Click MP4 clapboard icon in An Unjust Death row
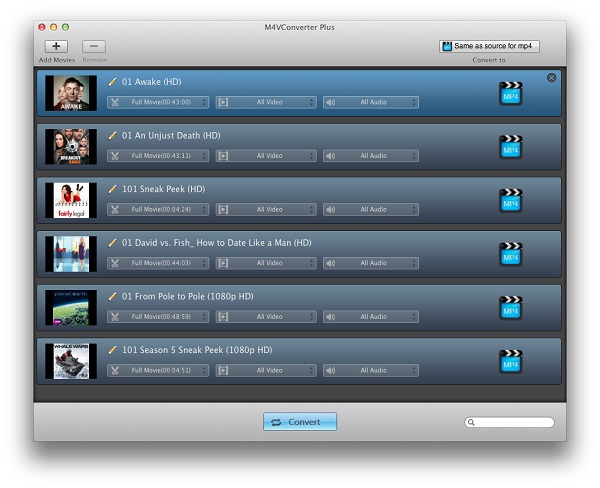Screen dimensions: 600x488 coord(511,147)
